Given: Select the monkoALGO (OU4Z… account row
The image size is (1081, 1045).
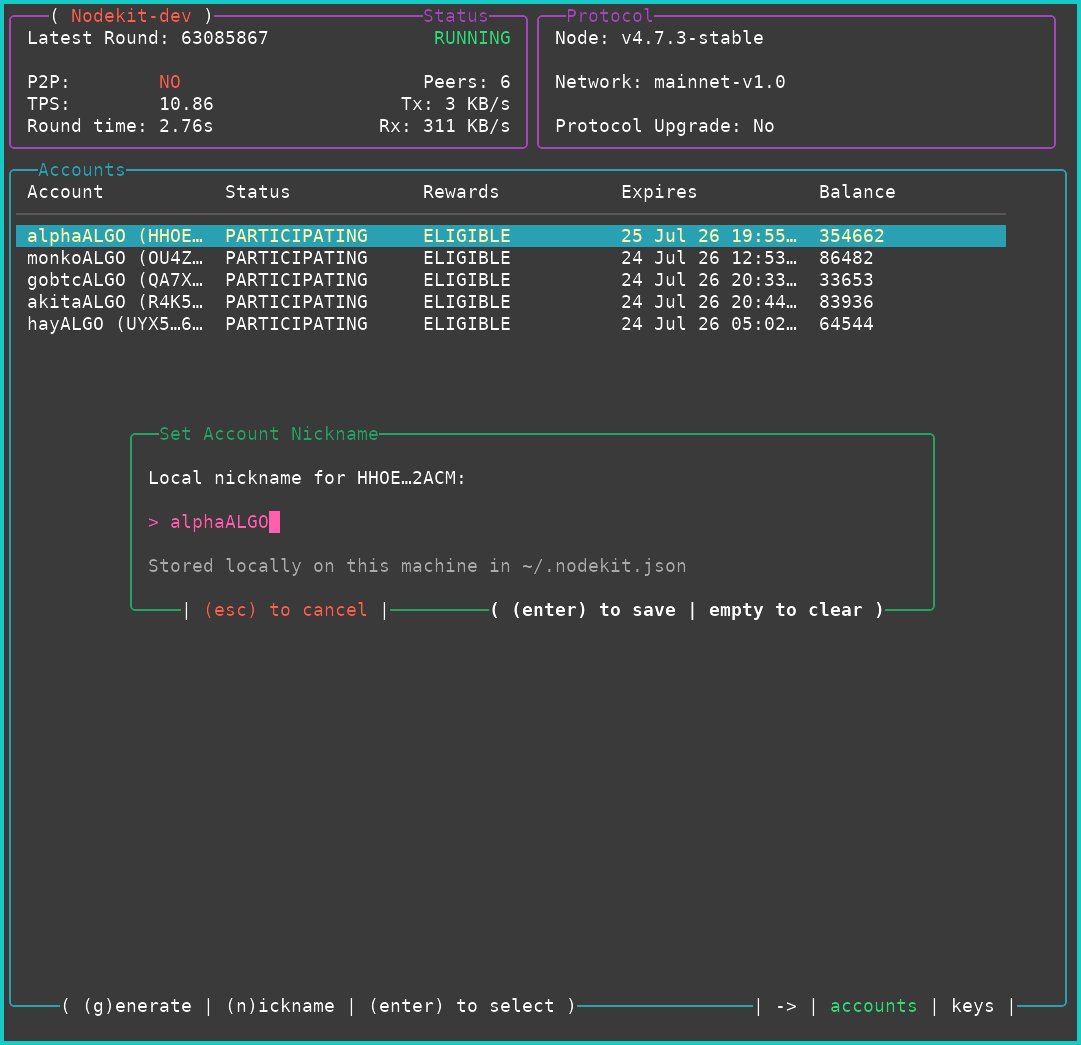Looking at the screenshot, I should (511, 258).
